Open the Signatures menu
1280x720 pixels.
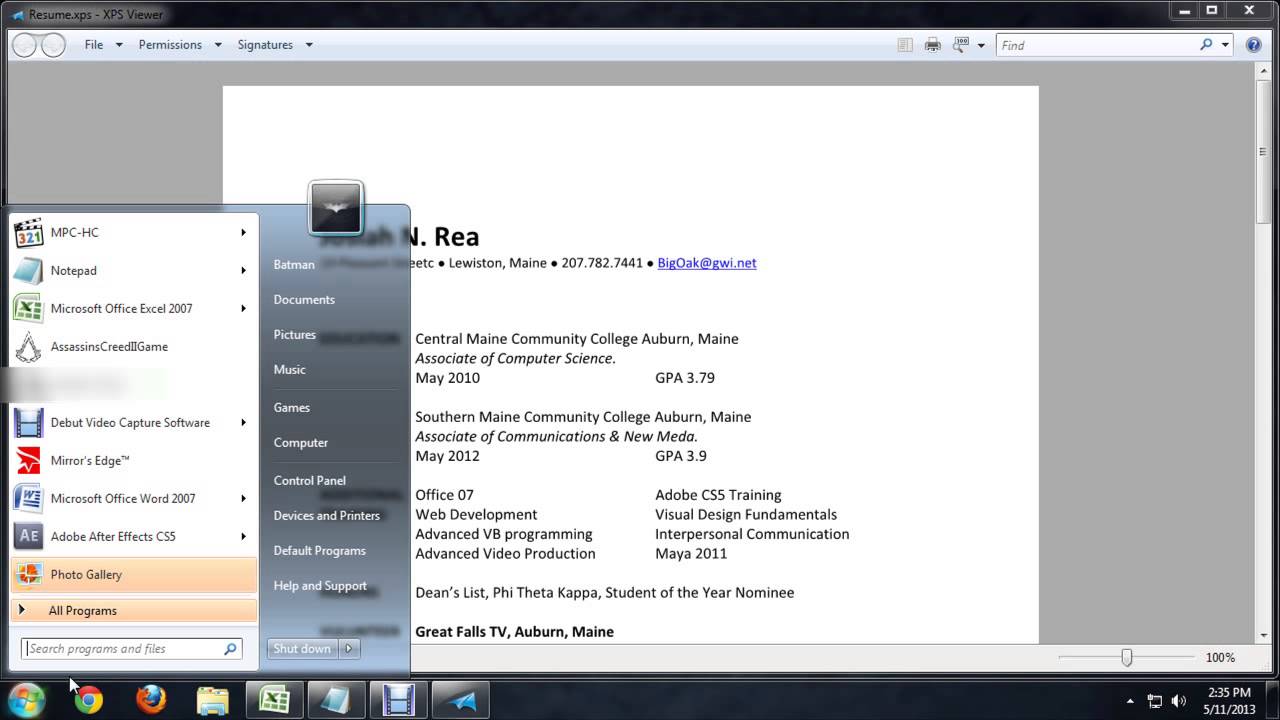tap(275, 45)
